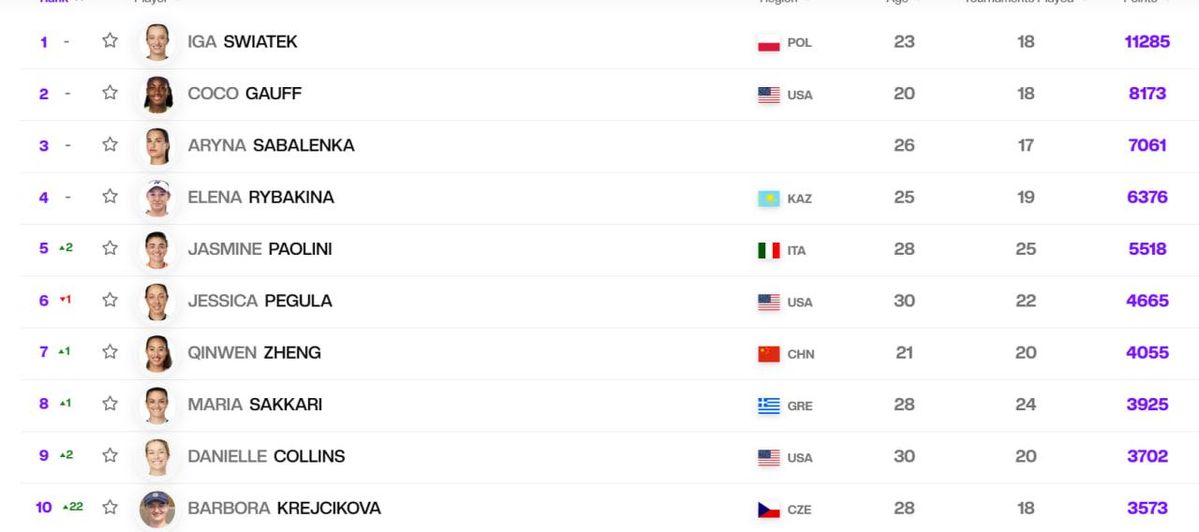Open the Qinwen Zheng player link
Viewport: 1199px width, 532px height.
click(254, 352)
